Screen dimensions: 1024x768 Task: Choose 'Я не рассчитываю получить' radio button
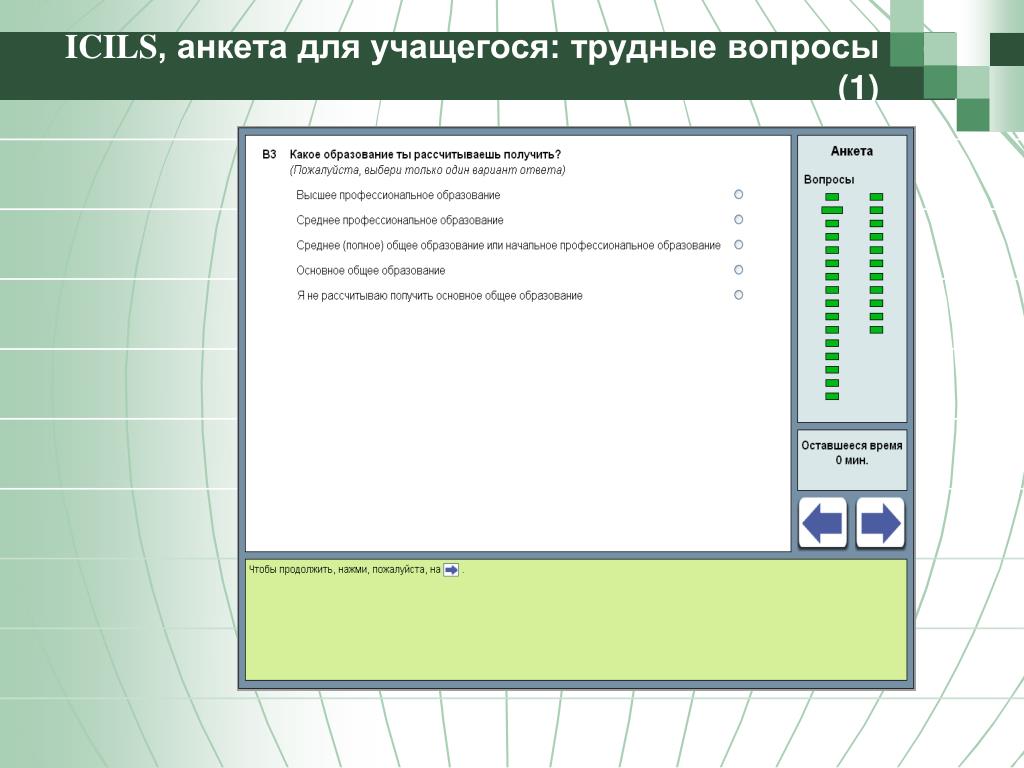(x=739, y=295)
